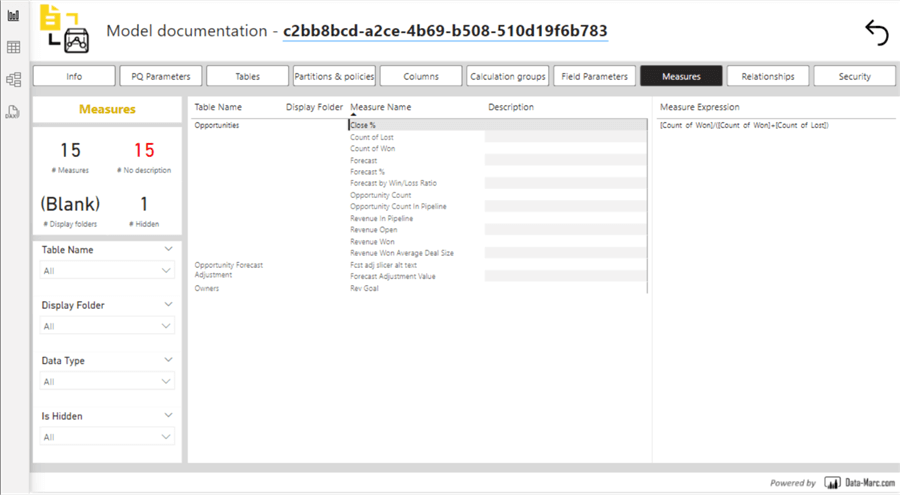Screen dimensions: 900x495
Task: Select Forecast by Win/Loss Ratio measure
Action: [x=393, y=183]
